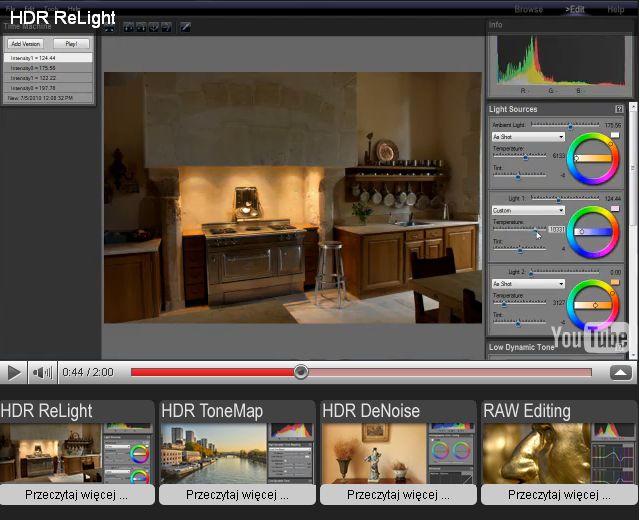Click the histogram in the Info panel
Viewport: 640px width, 520px height.
(560, 61)
